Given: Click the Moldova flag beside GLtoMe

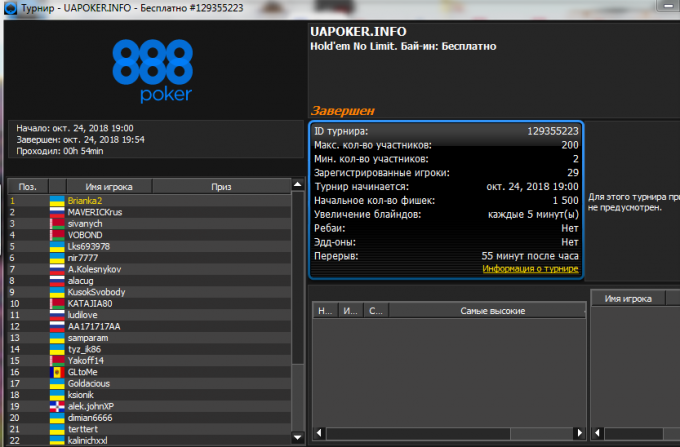Looking at the screenshot, I should (57, 372).
